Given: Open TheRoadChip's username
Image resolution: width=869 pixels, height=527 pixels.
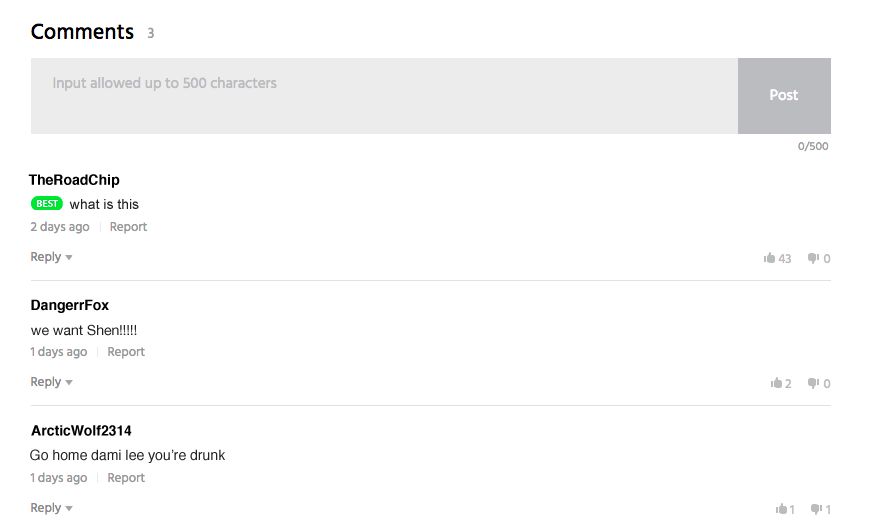Looking at the screenshot, I should click(74, 180).
